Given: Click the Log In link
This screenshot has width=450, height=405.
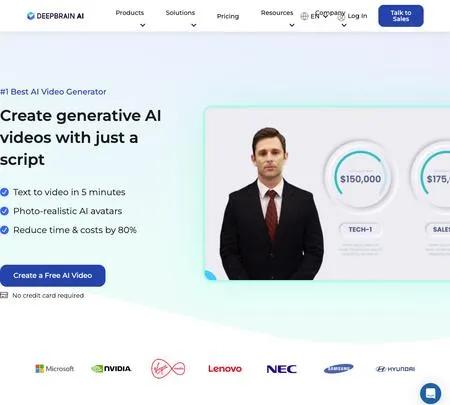Looking at the screenshot, I should pyautogui.click(x=357, y=16).
